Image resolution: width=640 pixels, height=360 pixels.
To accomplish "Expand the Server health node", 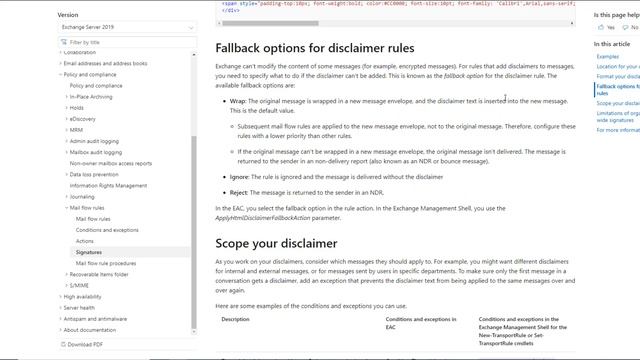I will click(60, 308).
